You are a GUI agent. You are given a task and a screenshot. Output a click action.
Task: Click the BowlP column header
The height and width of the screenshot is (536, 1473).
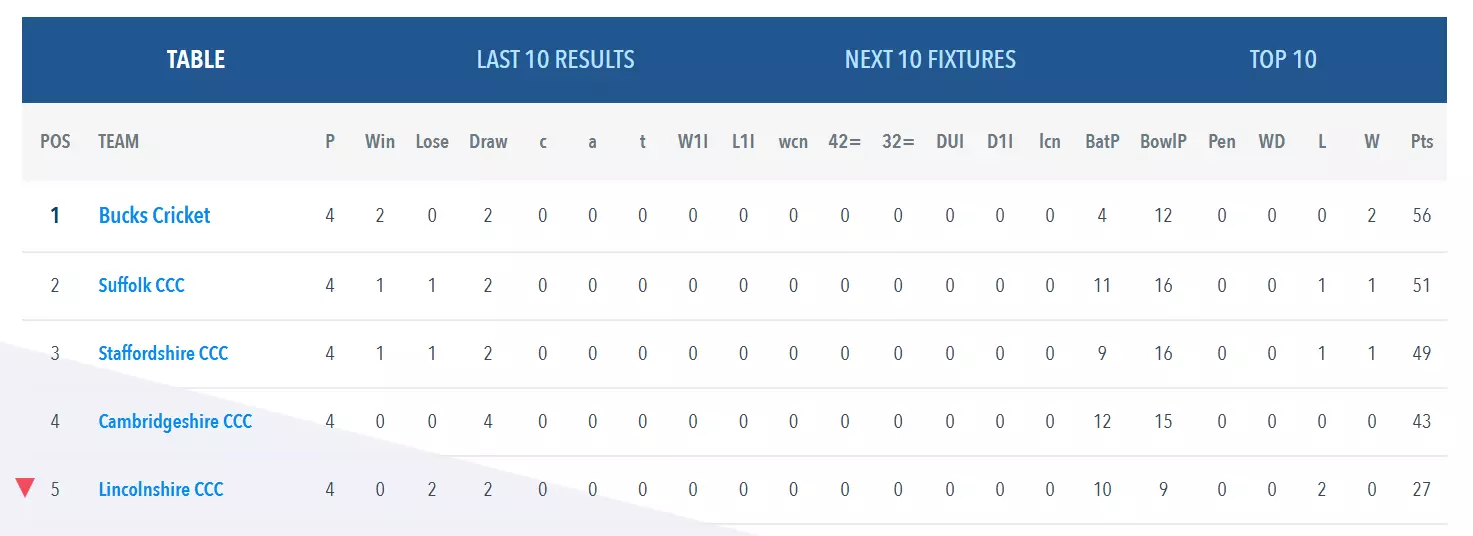(1163, 141)
